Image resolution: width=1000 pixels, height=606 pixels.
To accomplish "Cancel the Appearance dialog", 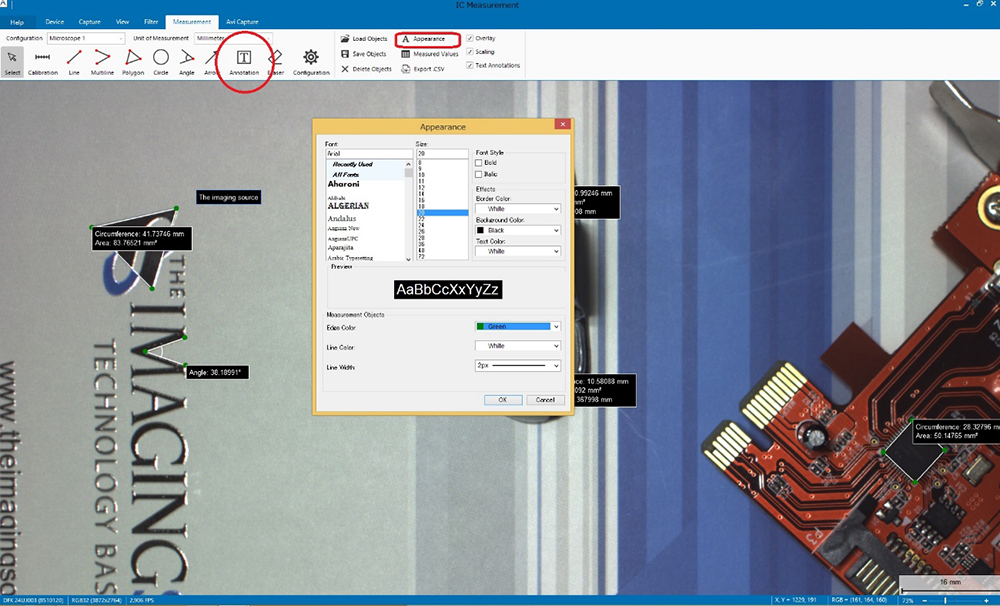I will (x=545, y=400).
